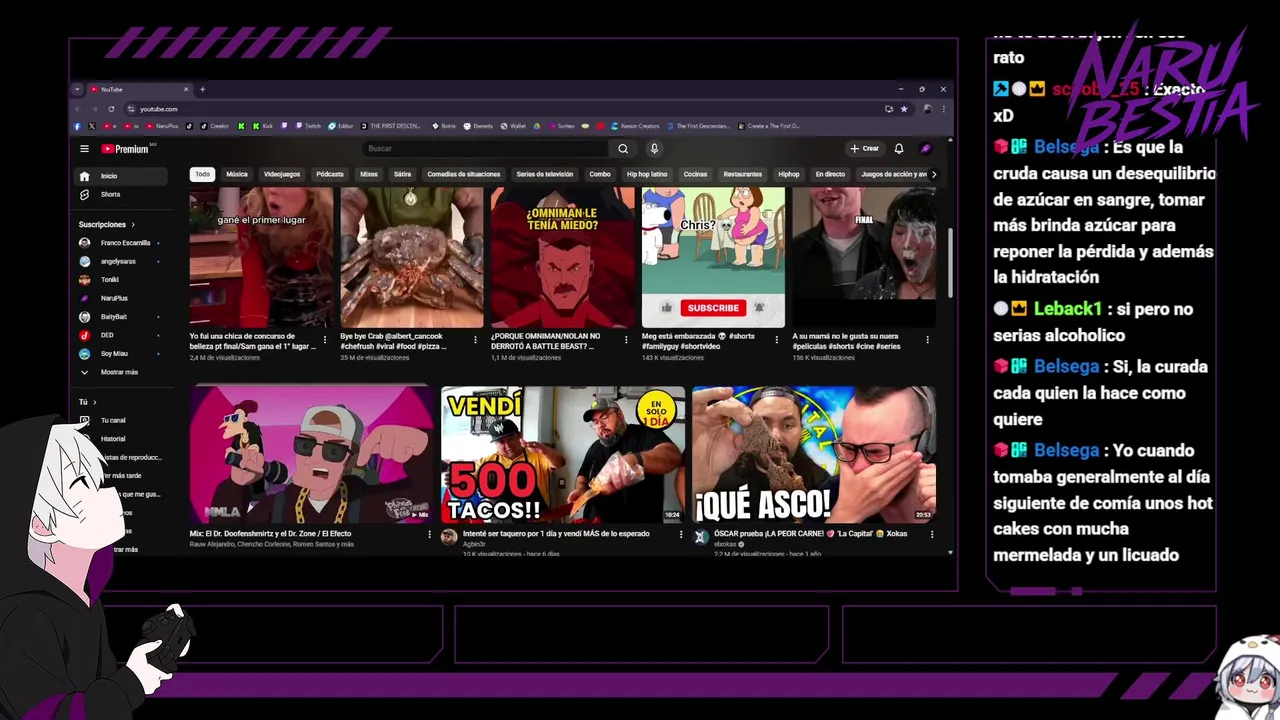1280x720 pixels.
Task: Open new browser tab with plus button
Action: click(202, 89)
